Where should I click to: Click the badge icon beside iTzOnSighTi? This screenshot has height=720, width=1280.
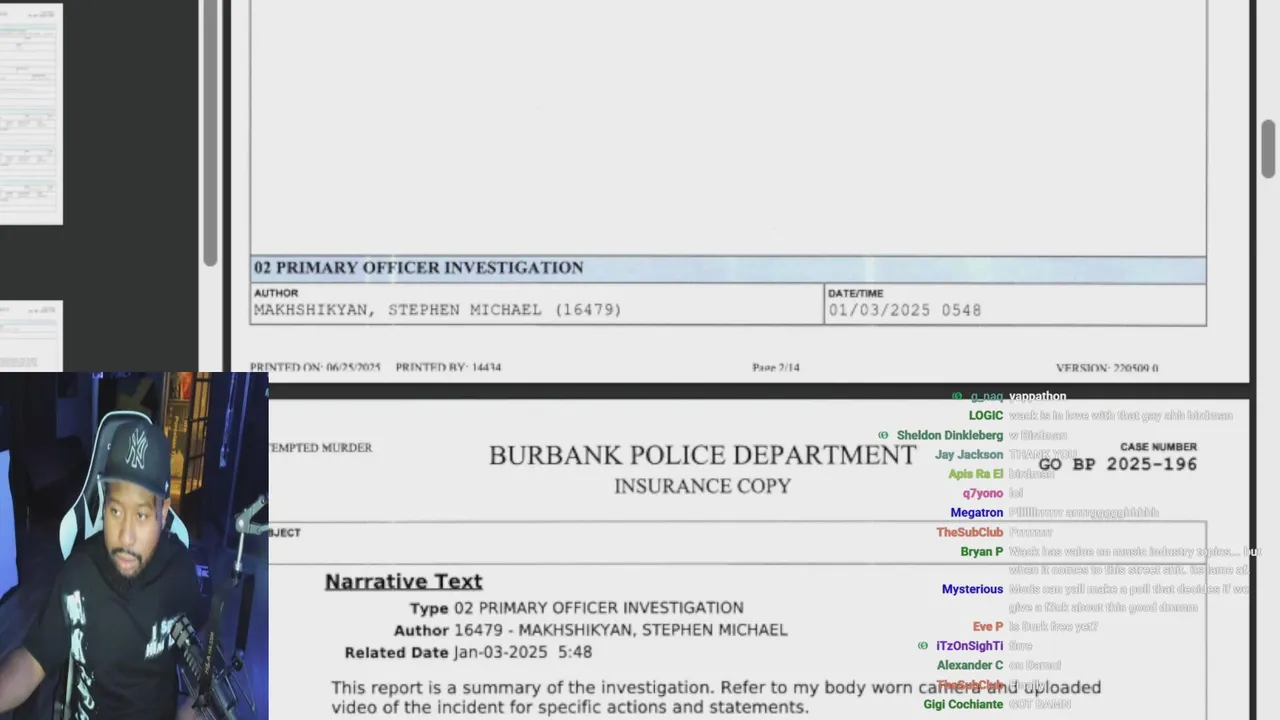point(923,646)
